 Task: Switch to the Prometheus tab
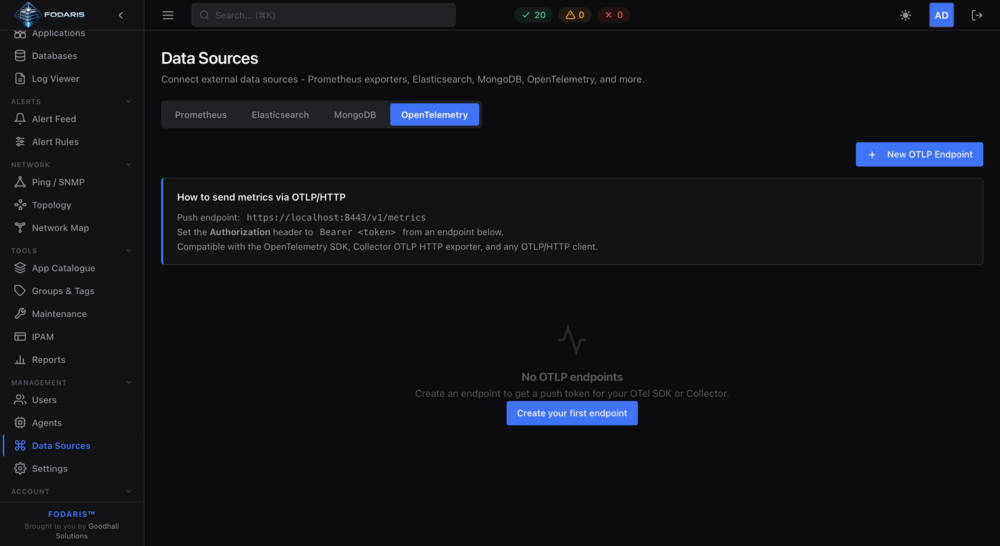tap(201, 115)
